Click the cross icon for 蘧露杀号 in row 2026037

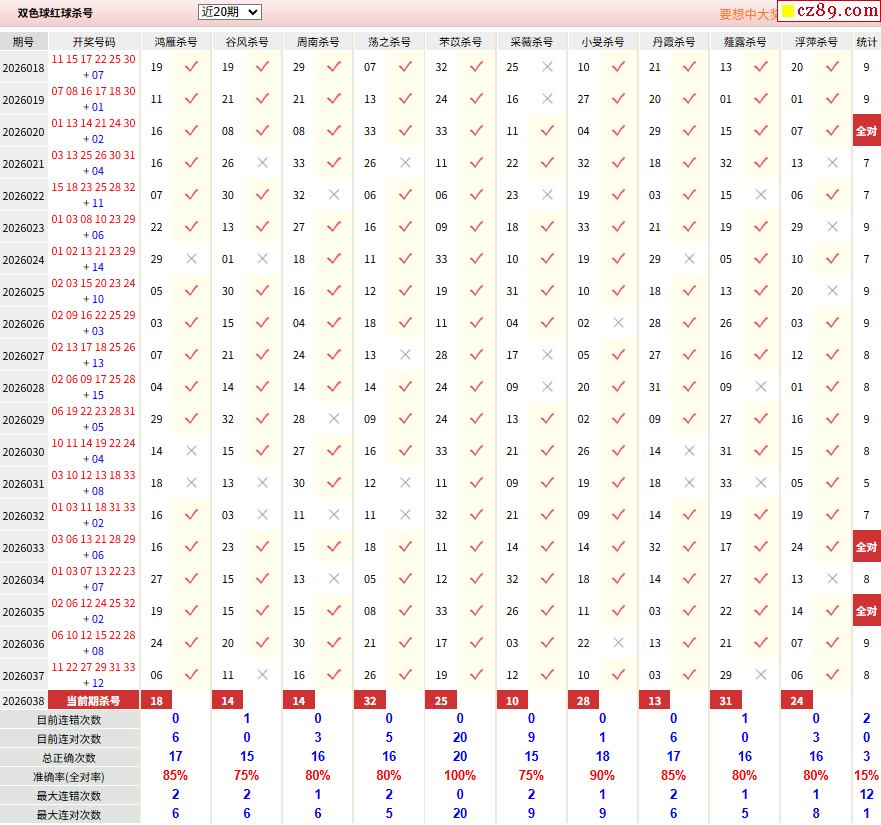tap(761, 675)
